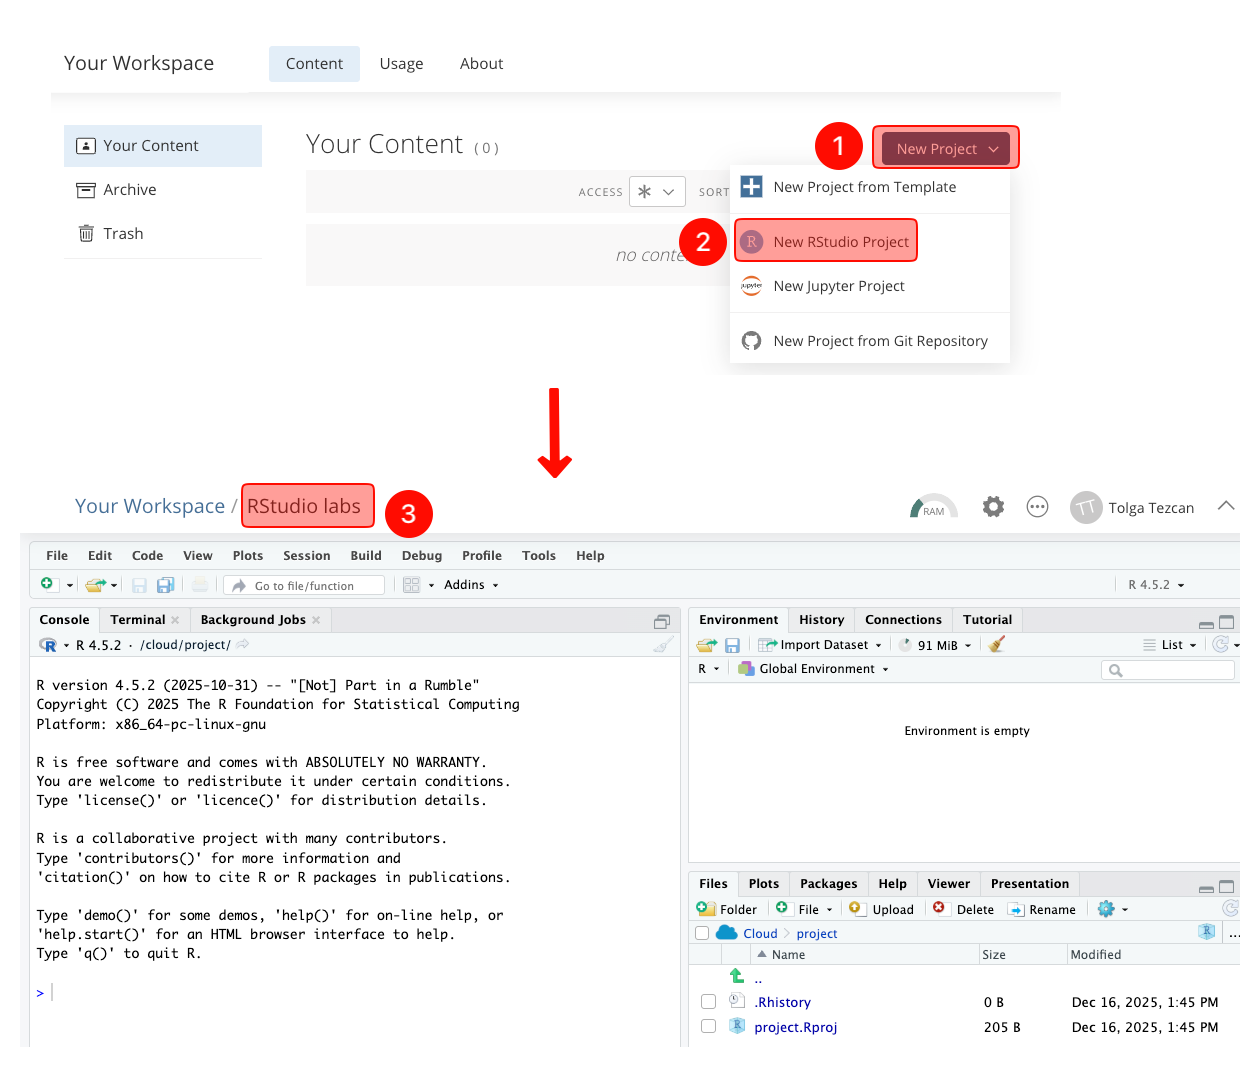Open the Tools menu
The image size is (1260, 1067).
539,556
